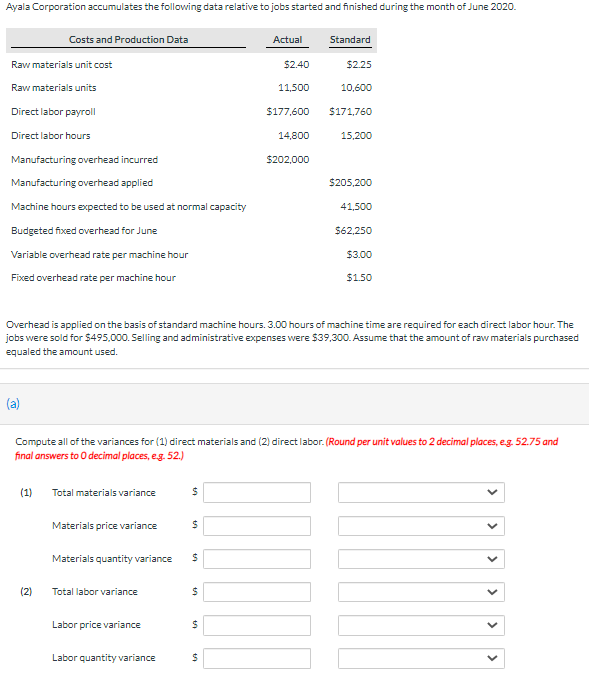
Task: Click the $202,000 overhead incurred value
Action: [x=288, y=159]
